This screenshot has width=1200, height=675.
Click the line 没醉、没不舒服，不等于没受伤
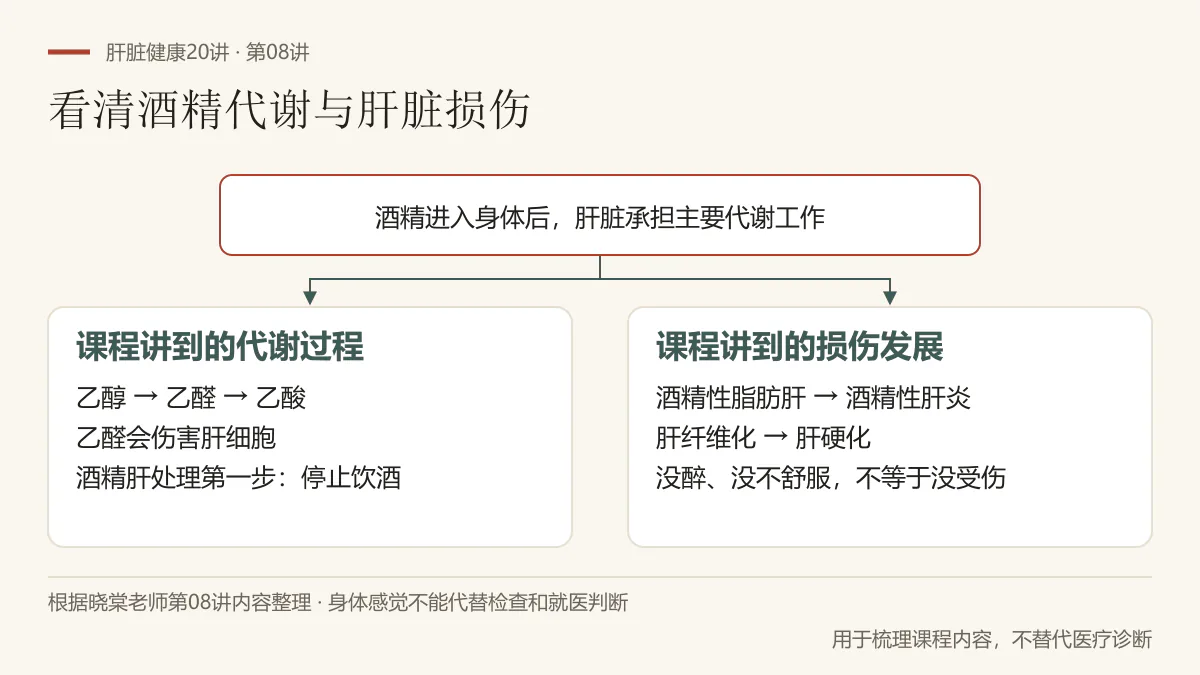coord(831,478)
